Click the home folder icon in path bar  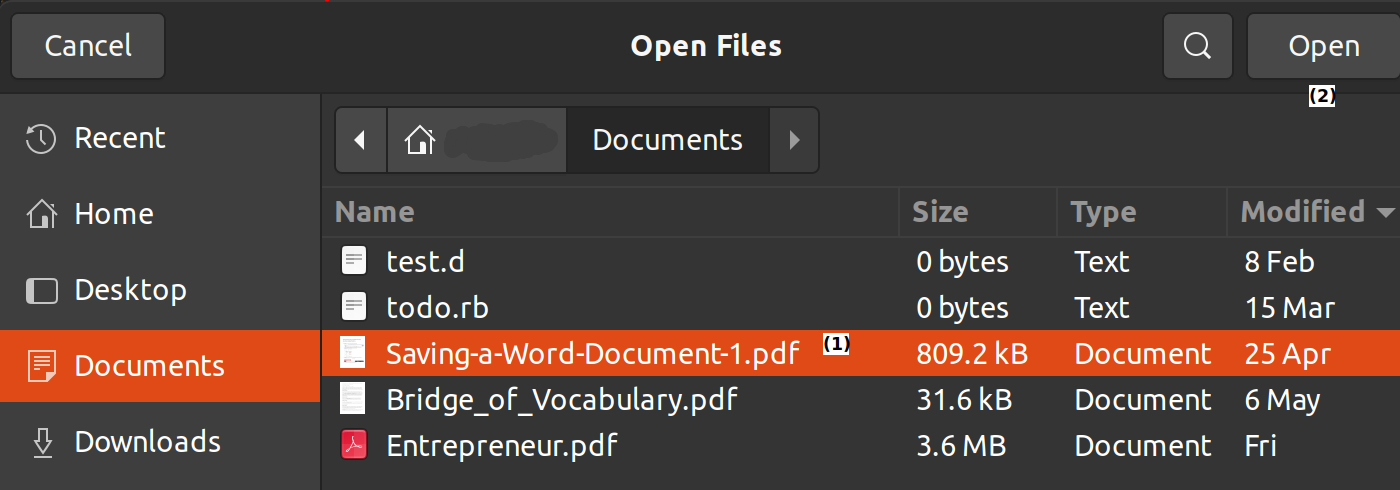[420, 141]
